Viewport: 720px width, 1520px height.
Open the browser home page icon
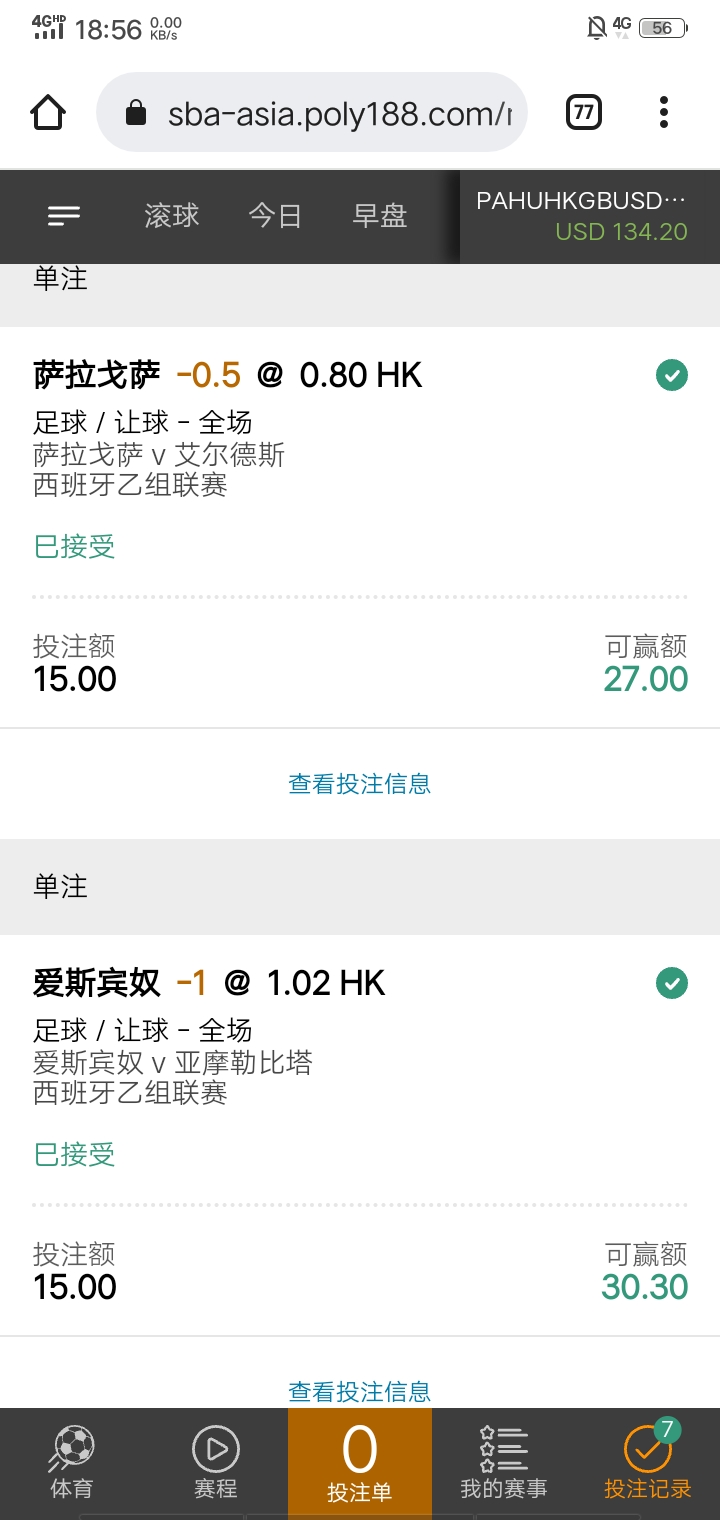pyautogui.click(x=48, y=113)
